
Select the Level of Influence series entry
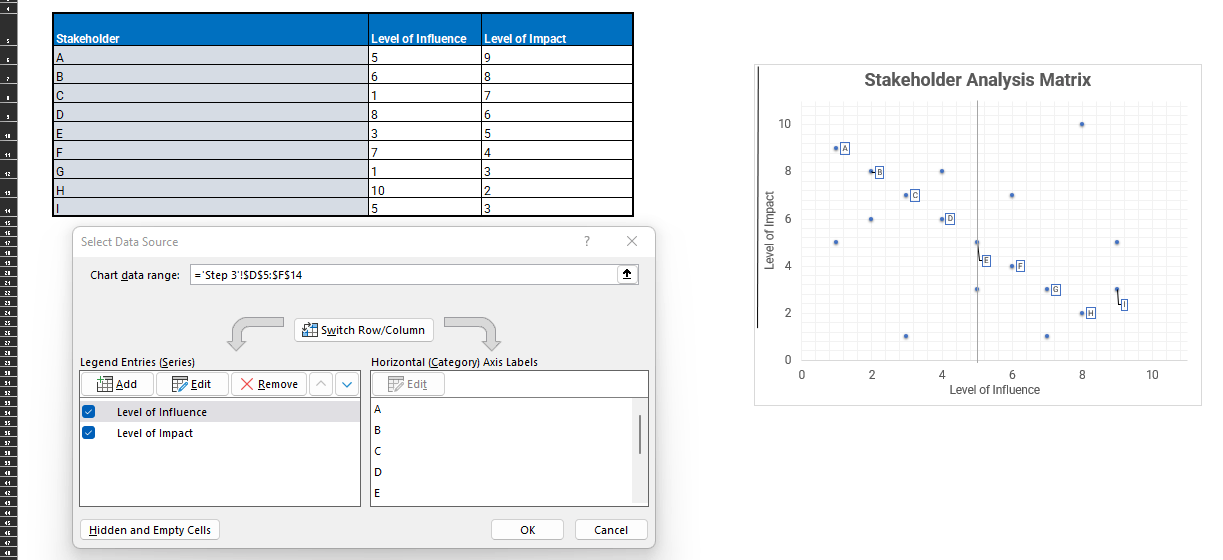coord(219,412)
